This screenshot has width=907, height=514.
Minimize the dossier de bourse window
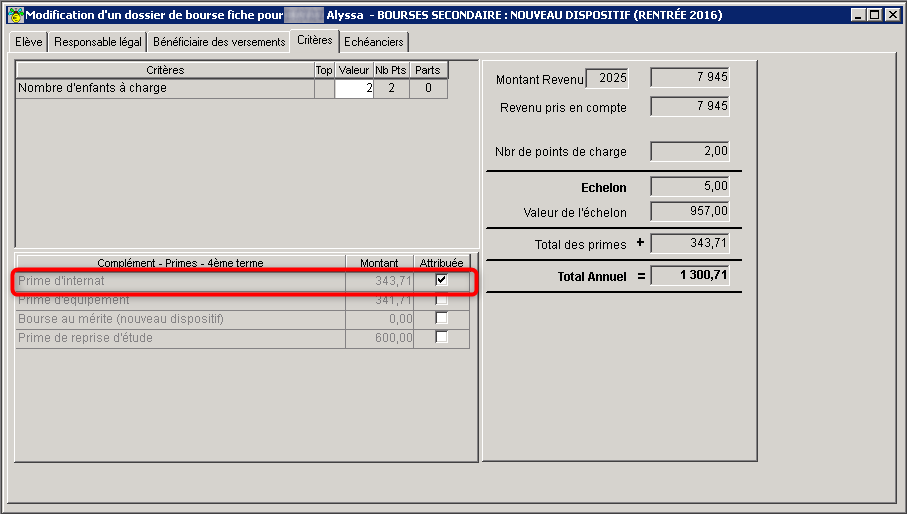coord(858,15)
